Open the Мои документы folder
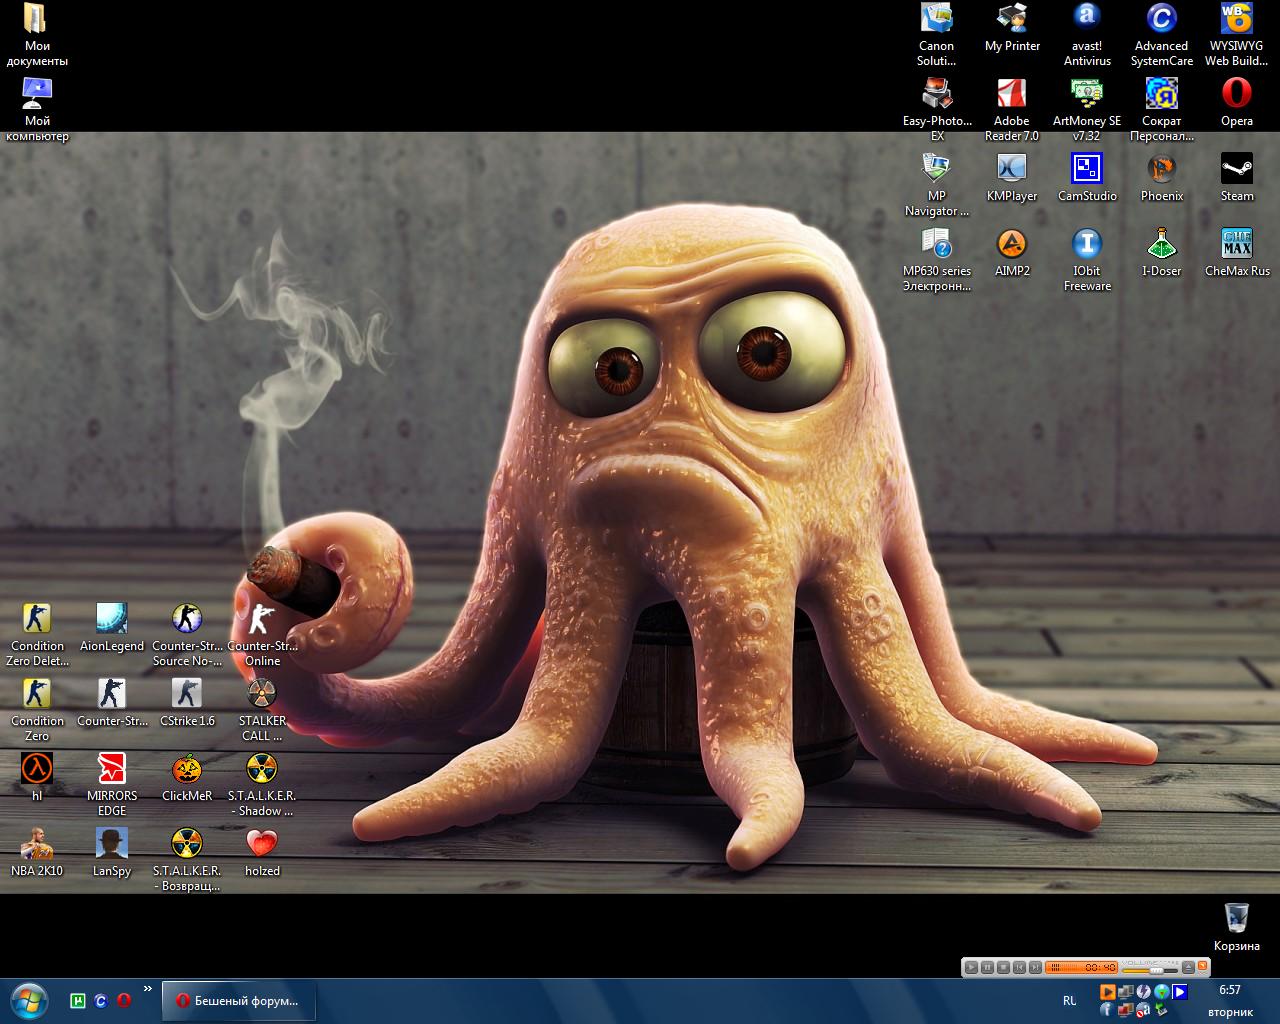The image size is (1280, 1024). [x=36, y=20]
